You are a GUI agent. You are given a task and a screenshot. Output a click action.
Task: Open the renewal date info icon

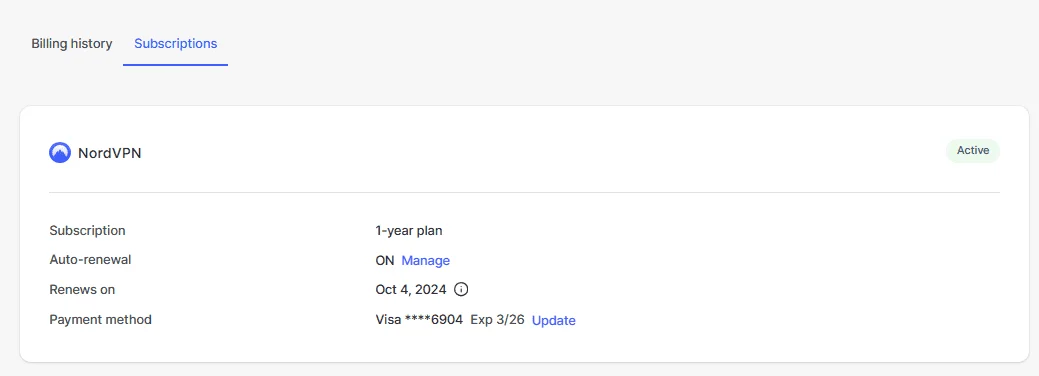point(461,289)
